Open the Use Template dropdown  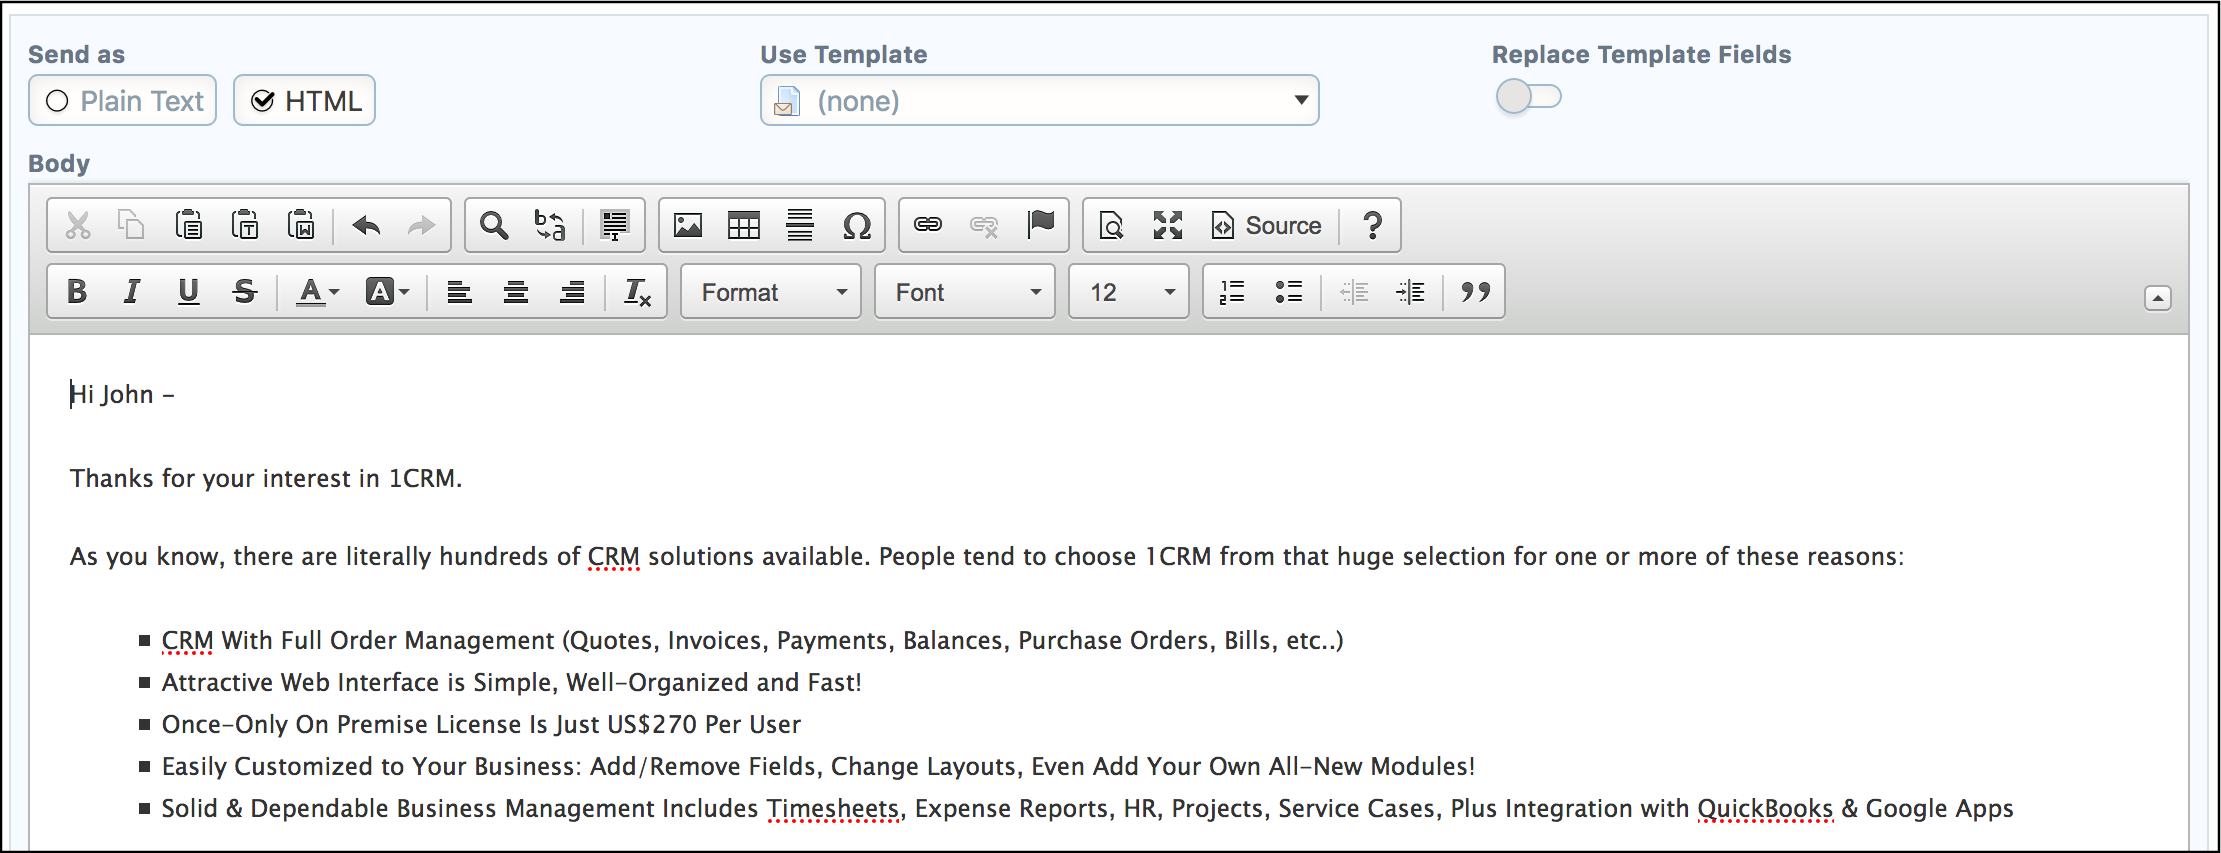pos(1039,100)
